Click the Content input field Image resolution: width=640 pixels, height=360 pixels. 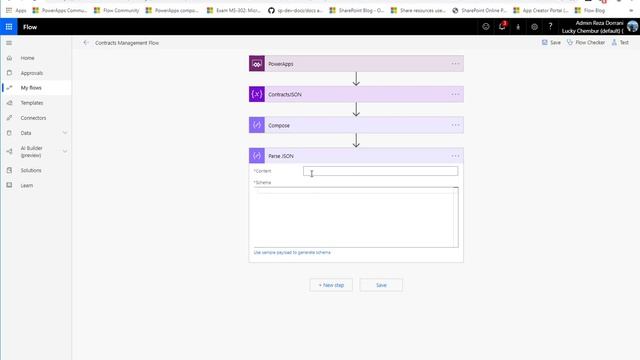[380, 171]
